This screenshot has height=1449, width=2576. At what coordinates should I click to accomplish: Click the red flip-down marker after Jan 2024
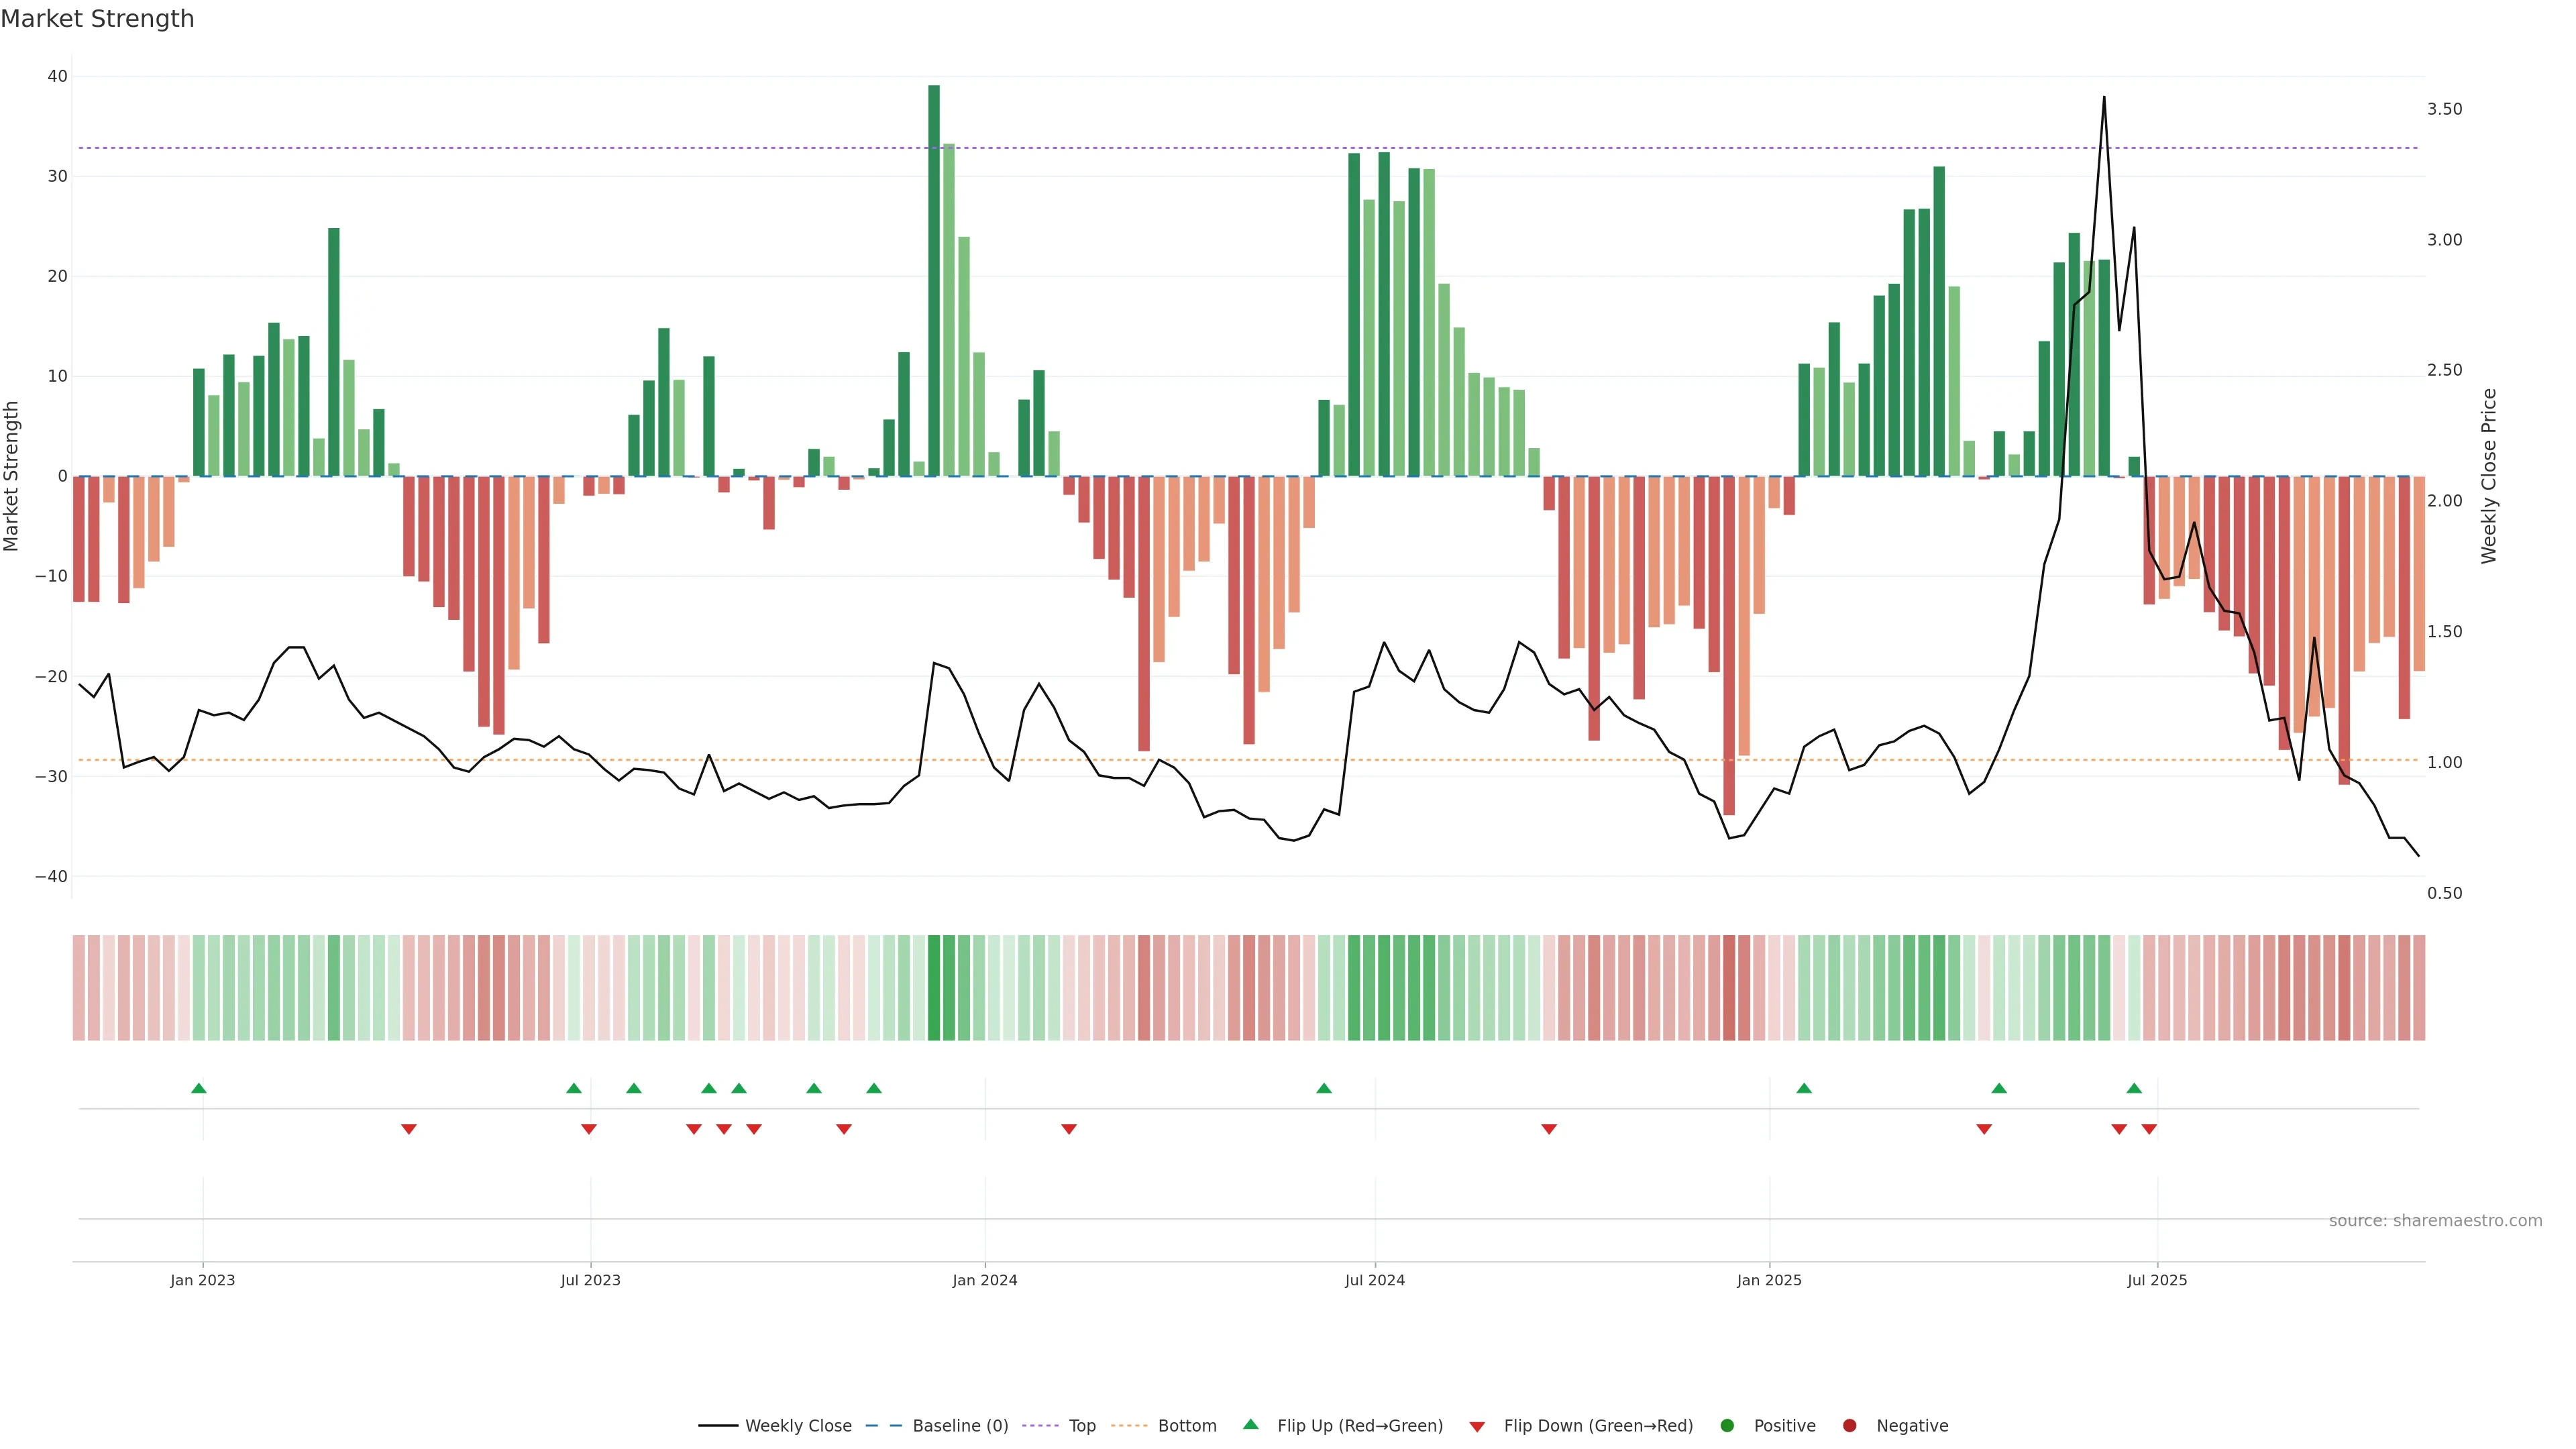coord(1069,1129)
